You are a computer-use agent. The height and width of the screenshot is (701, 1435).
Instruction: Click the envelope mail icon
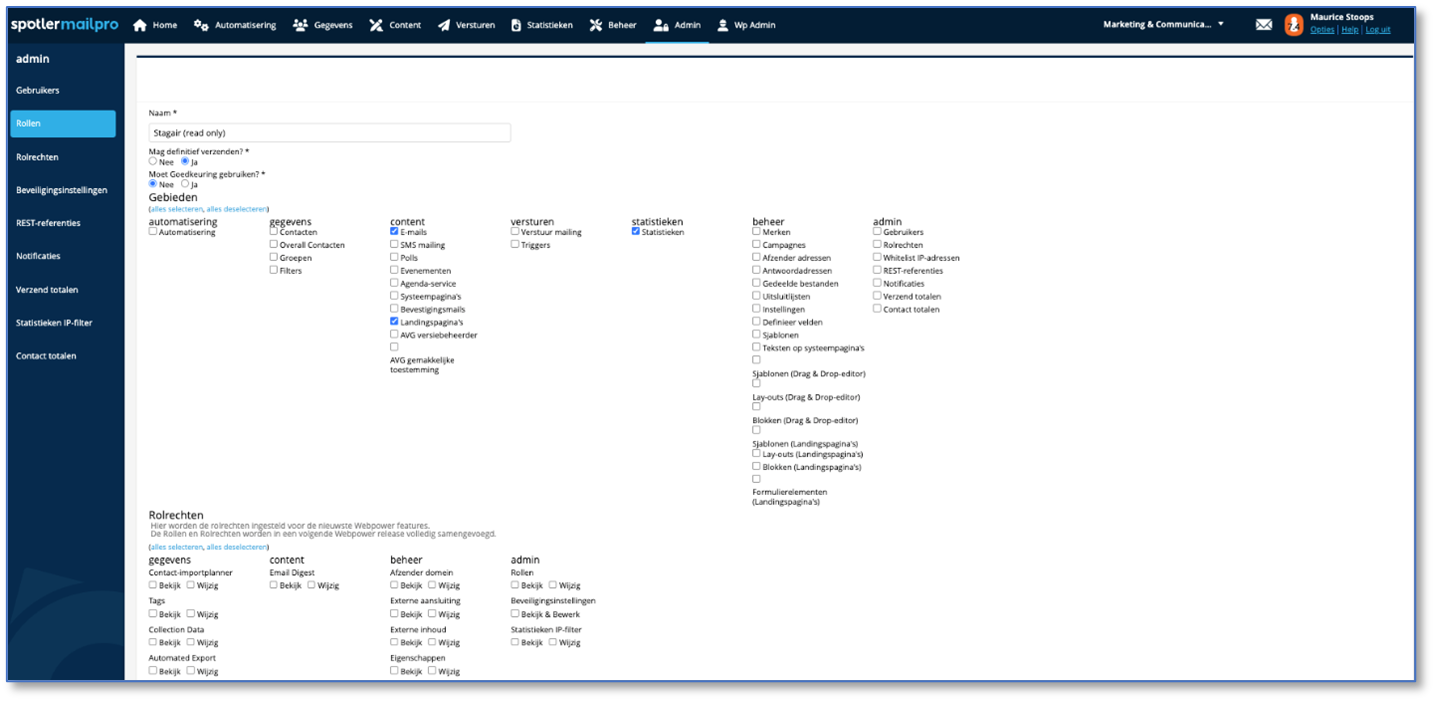(x=1264, y=25)
